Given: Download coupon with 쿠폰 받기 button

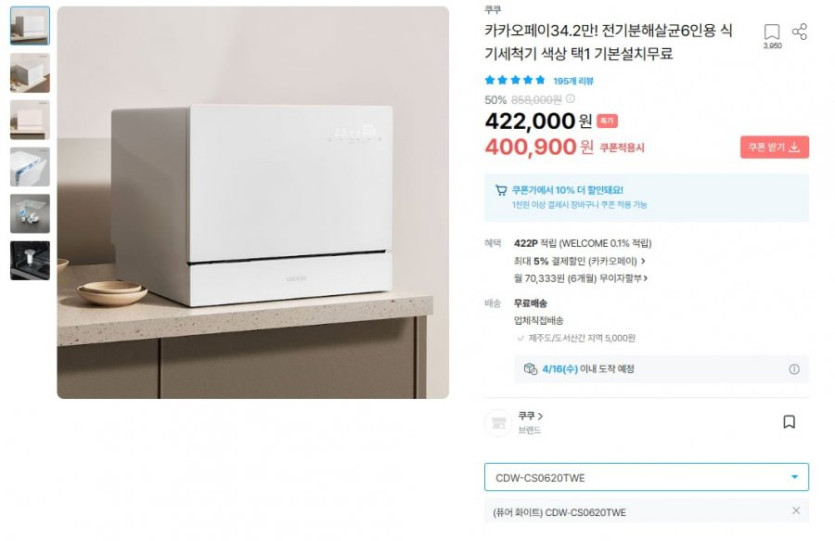Looking at the screenshot, I should point(774,147).
